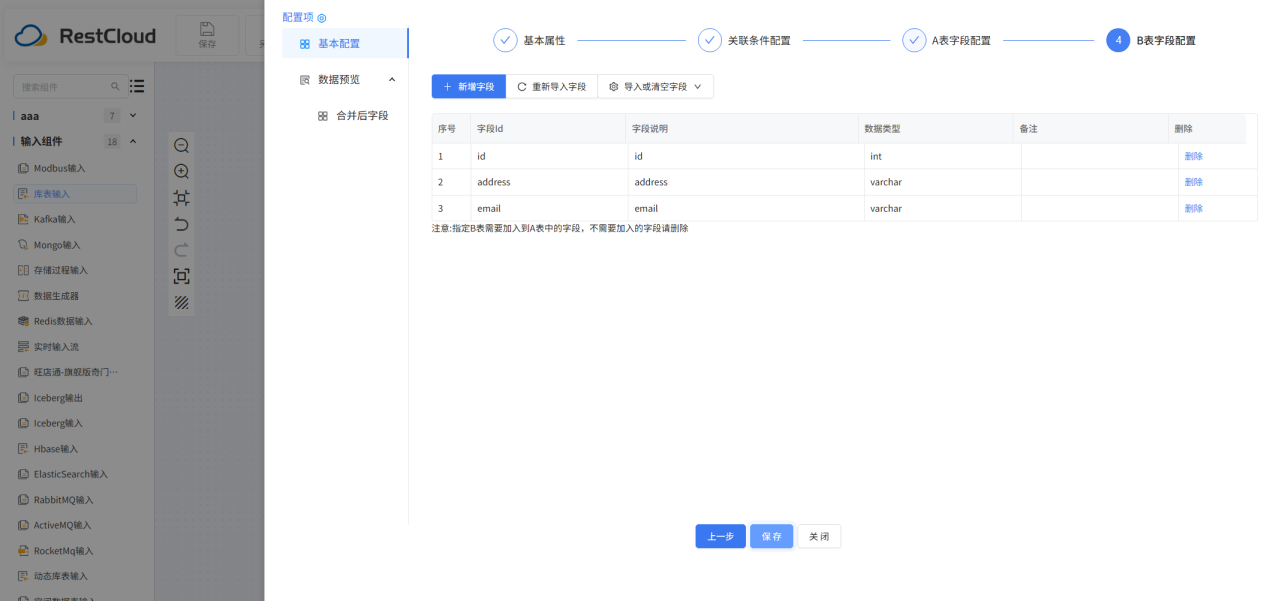
Task: Select 库表输入 in the component list
Action: click(75, 194)
